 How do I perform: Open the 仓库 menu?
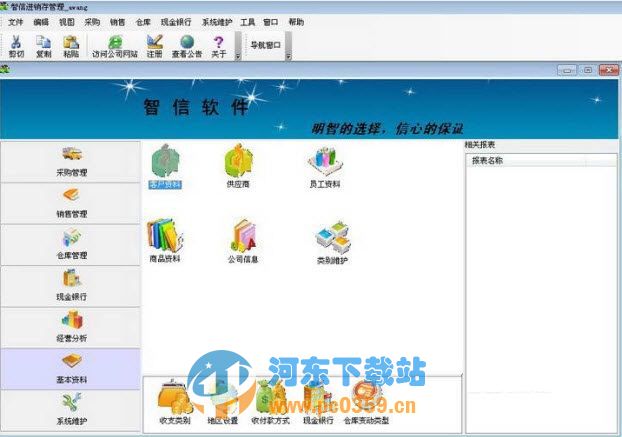pos(143,22)
